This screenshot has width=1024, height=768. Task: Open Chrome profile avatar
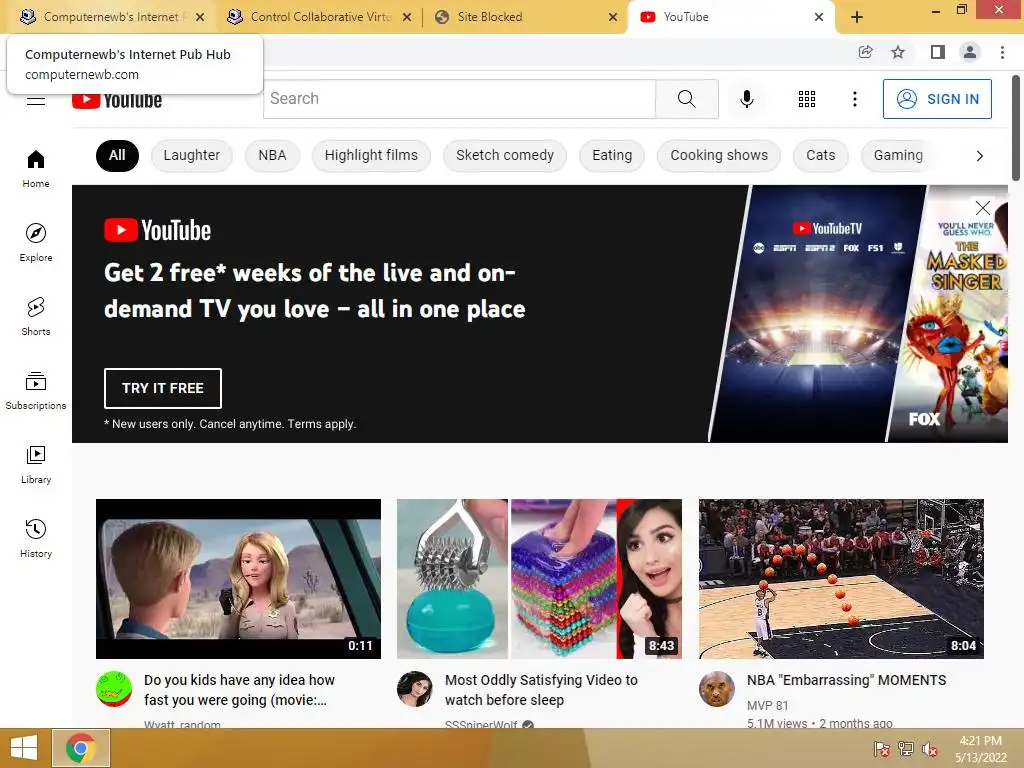pos(970,52)
